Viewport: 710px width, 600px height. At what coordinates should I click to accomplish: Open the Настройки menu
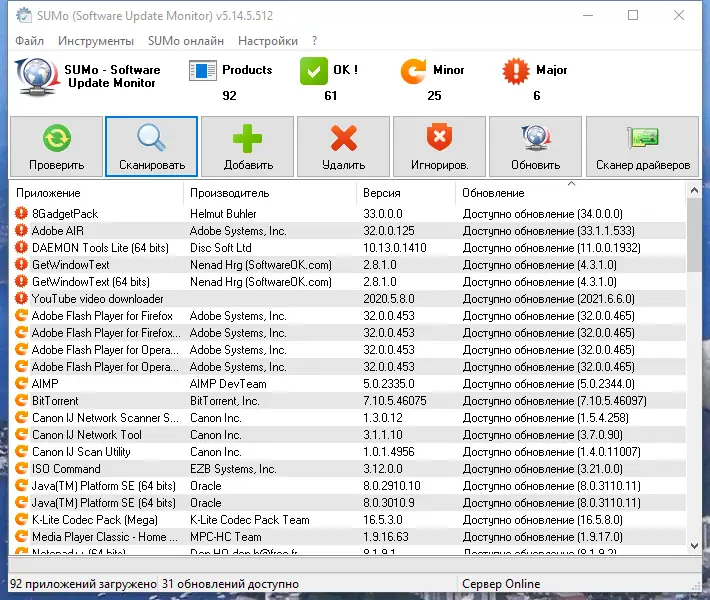coord(268,41)
